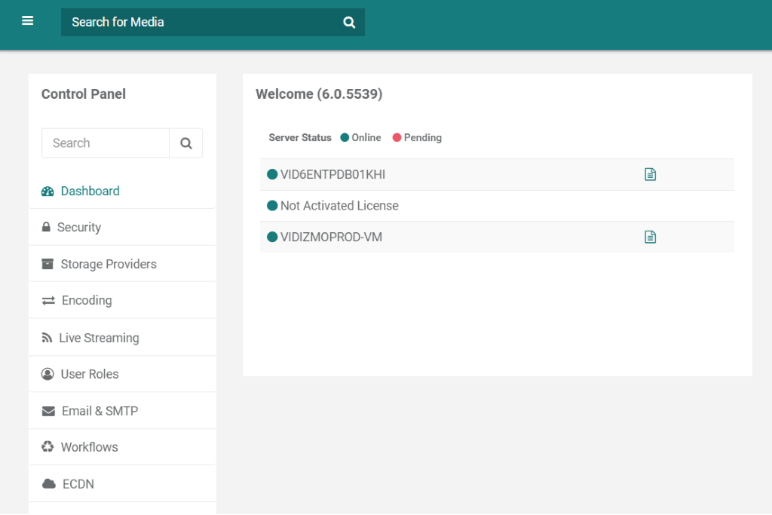
Task: Click the ECDN cloud icon
Action: tap(48, 484)
